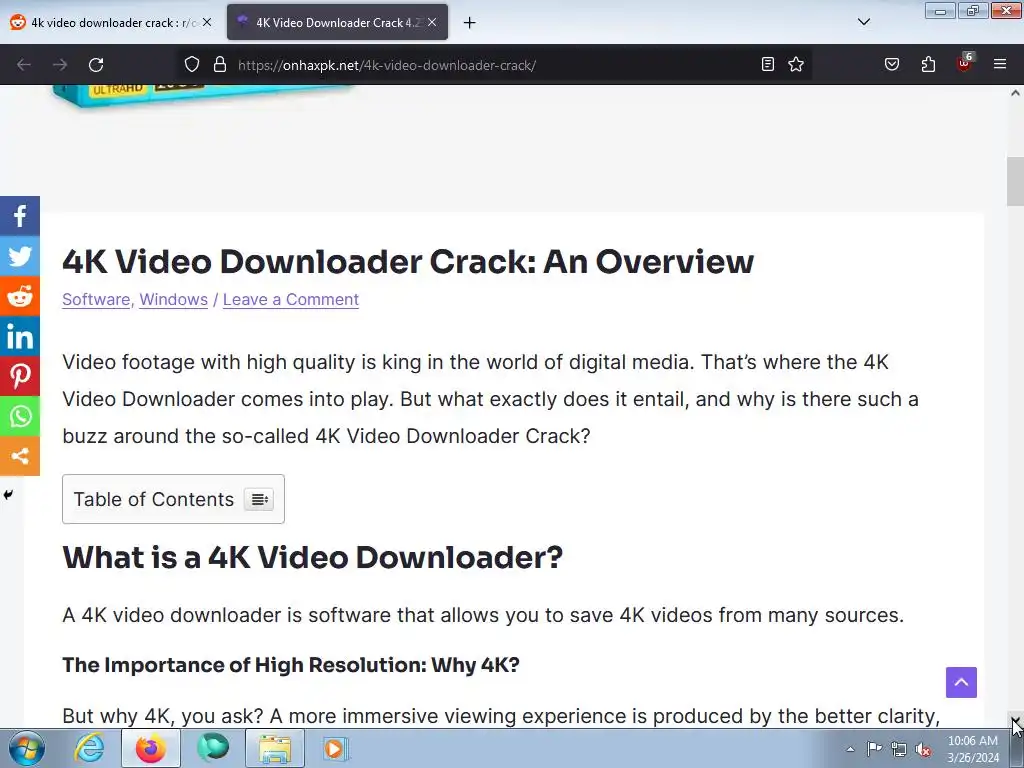Reload the current page
This screenshot has height=768, width=1024.
(96, 65)
